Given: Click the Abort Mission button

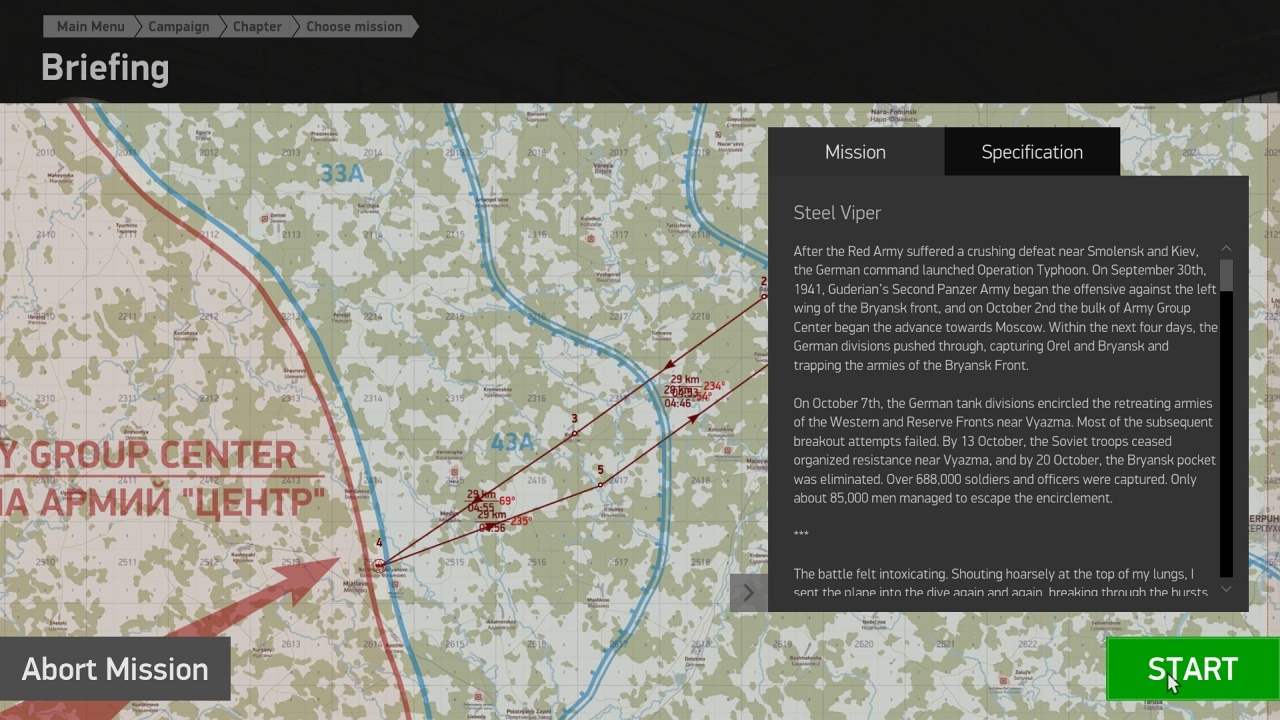Looking at the screenshot, I should click(x=115, y=669).
